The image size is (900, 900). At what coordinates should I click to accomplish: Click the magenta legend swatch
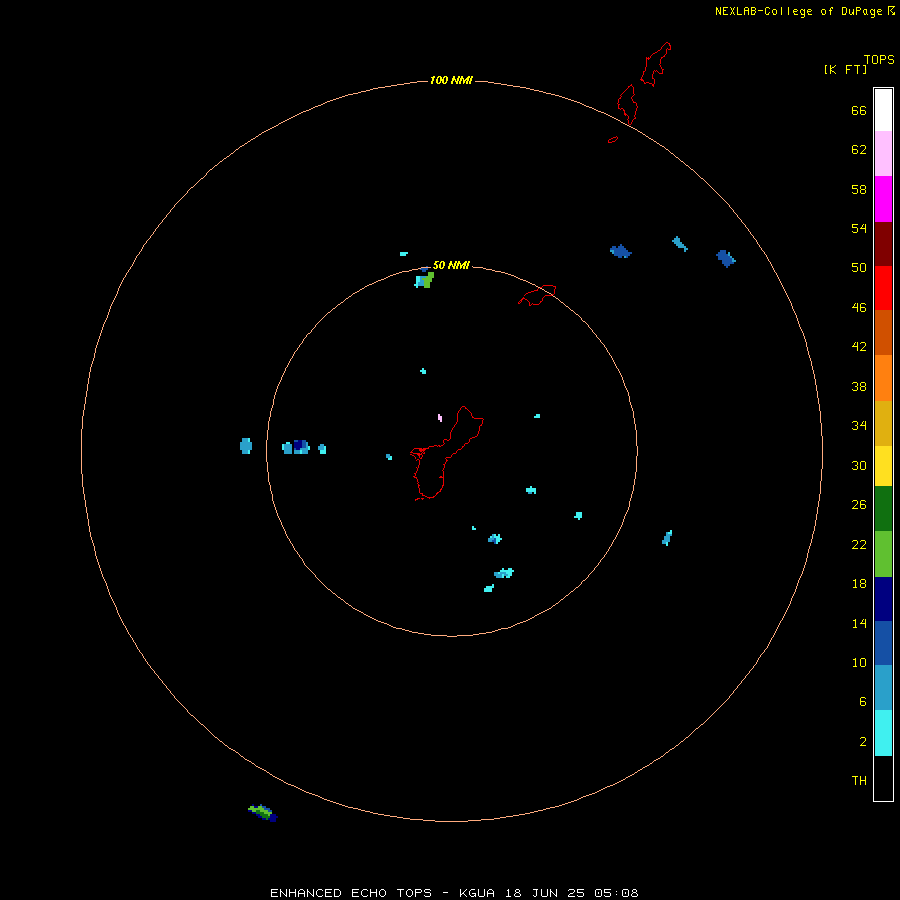[x=883, y=199]
